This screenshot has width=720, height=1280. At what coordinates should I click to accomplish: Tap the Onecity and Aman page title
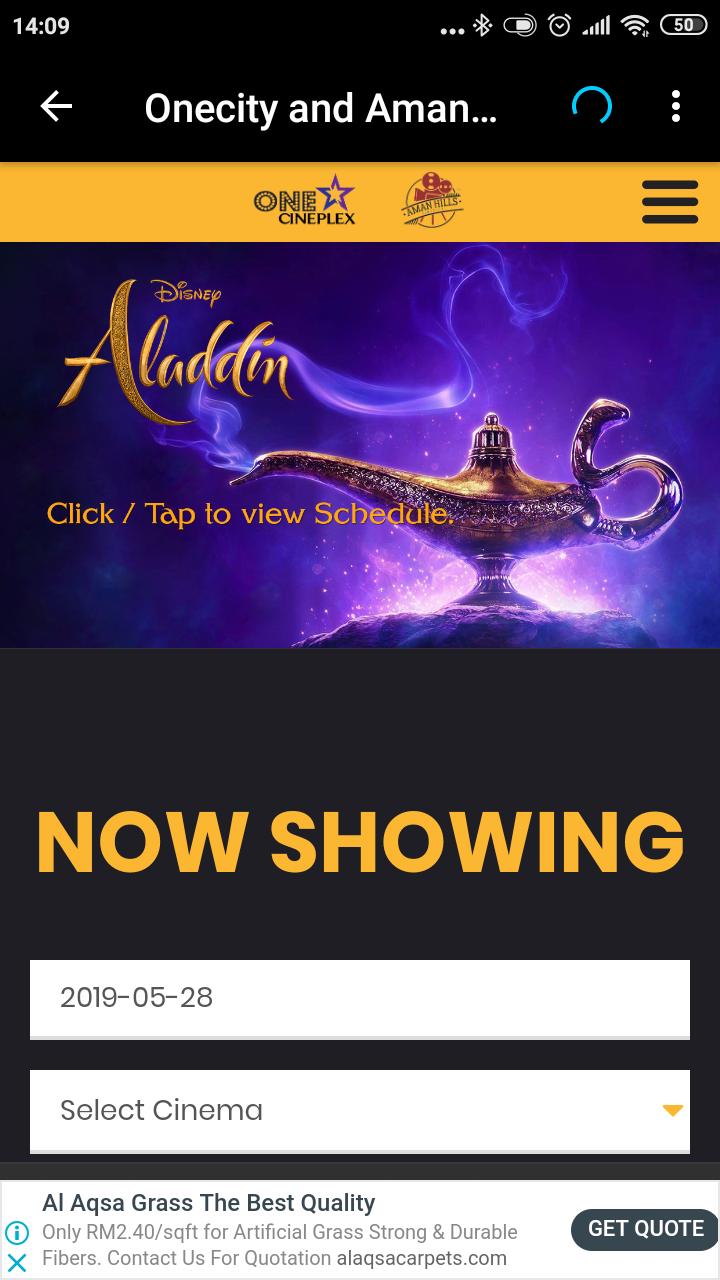pyautogui.click(x=320, y=108)
